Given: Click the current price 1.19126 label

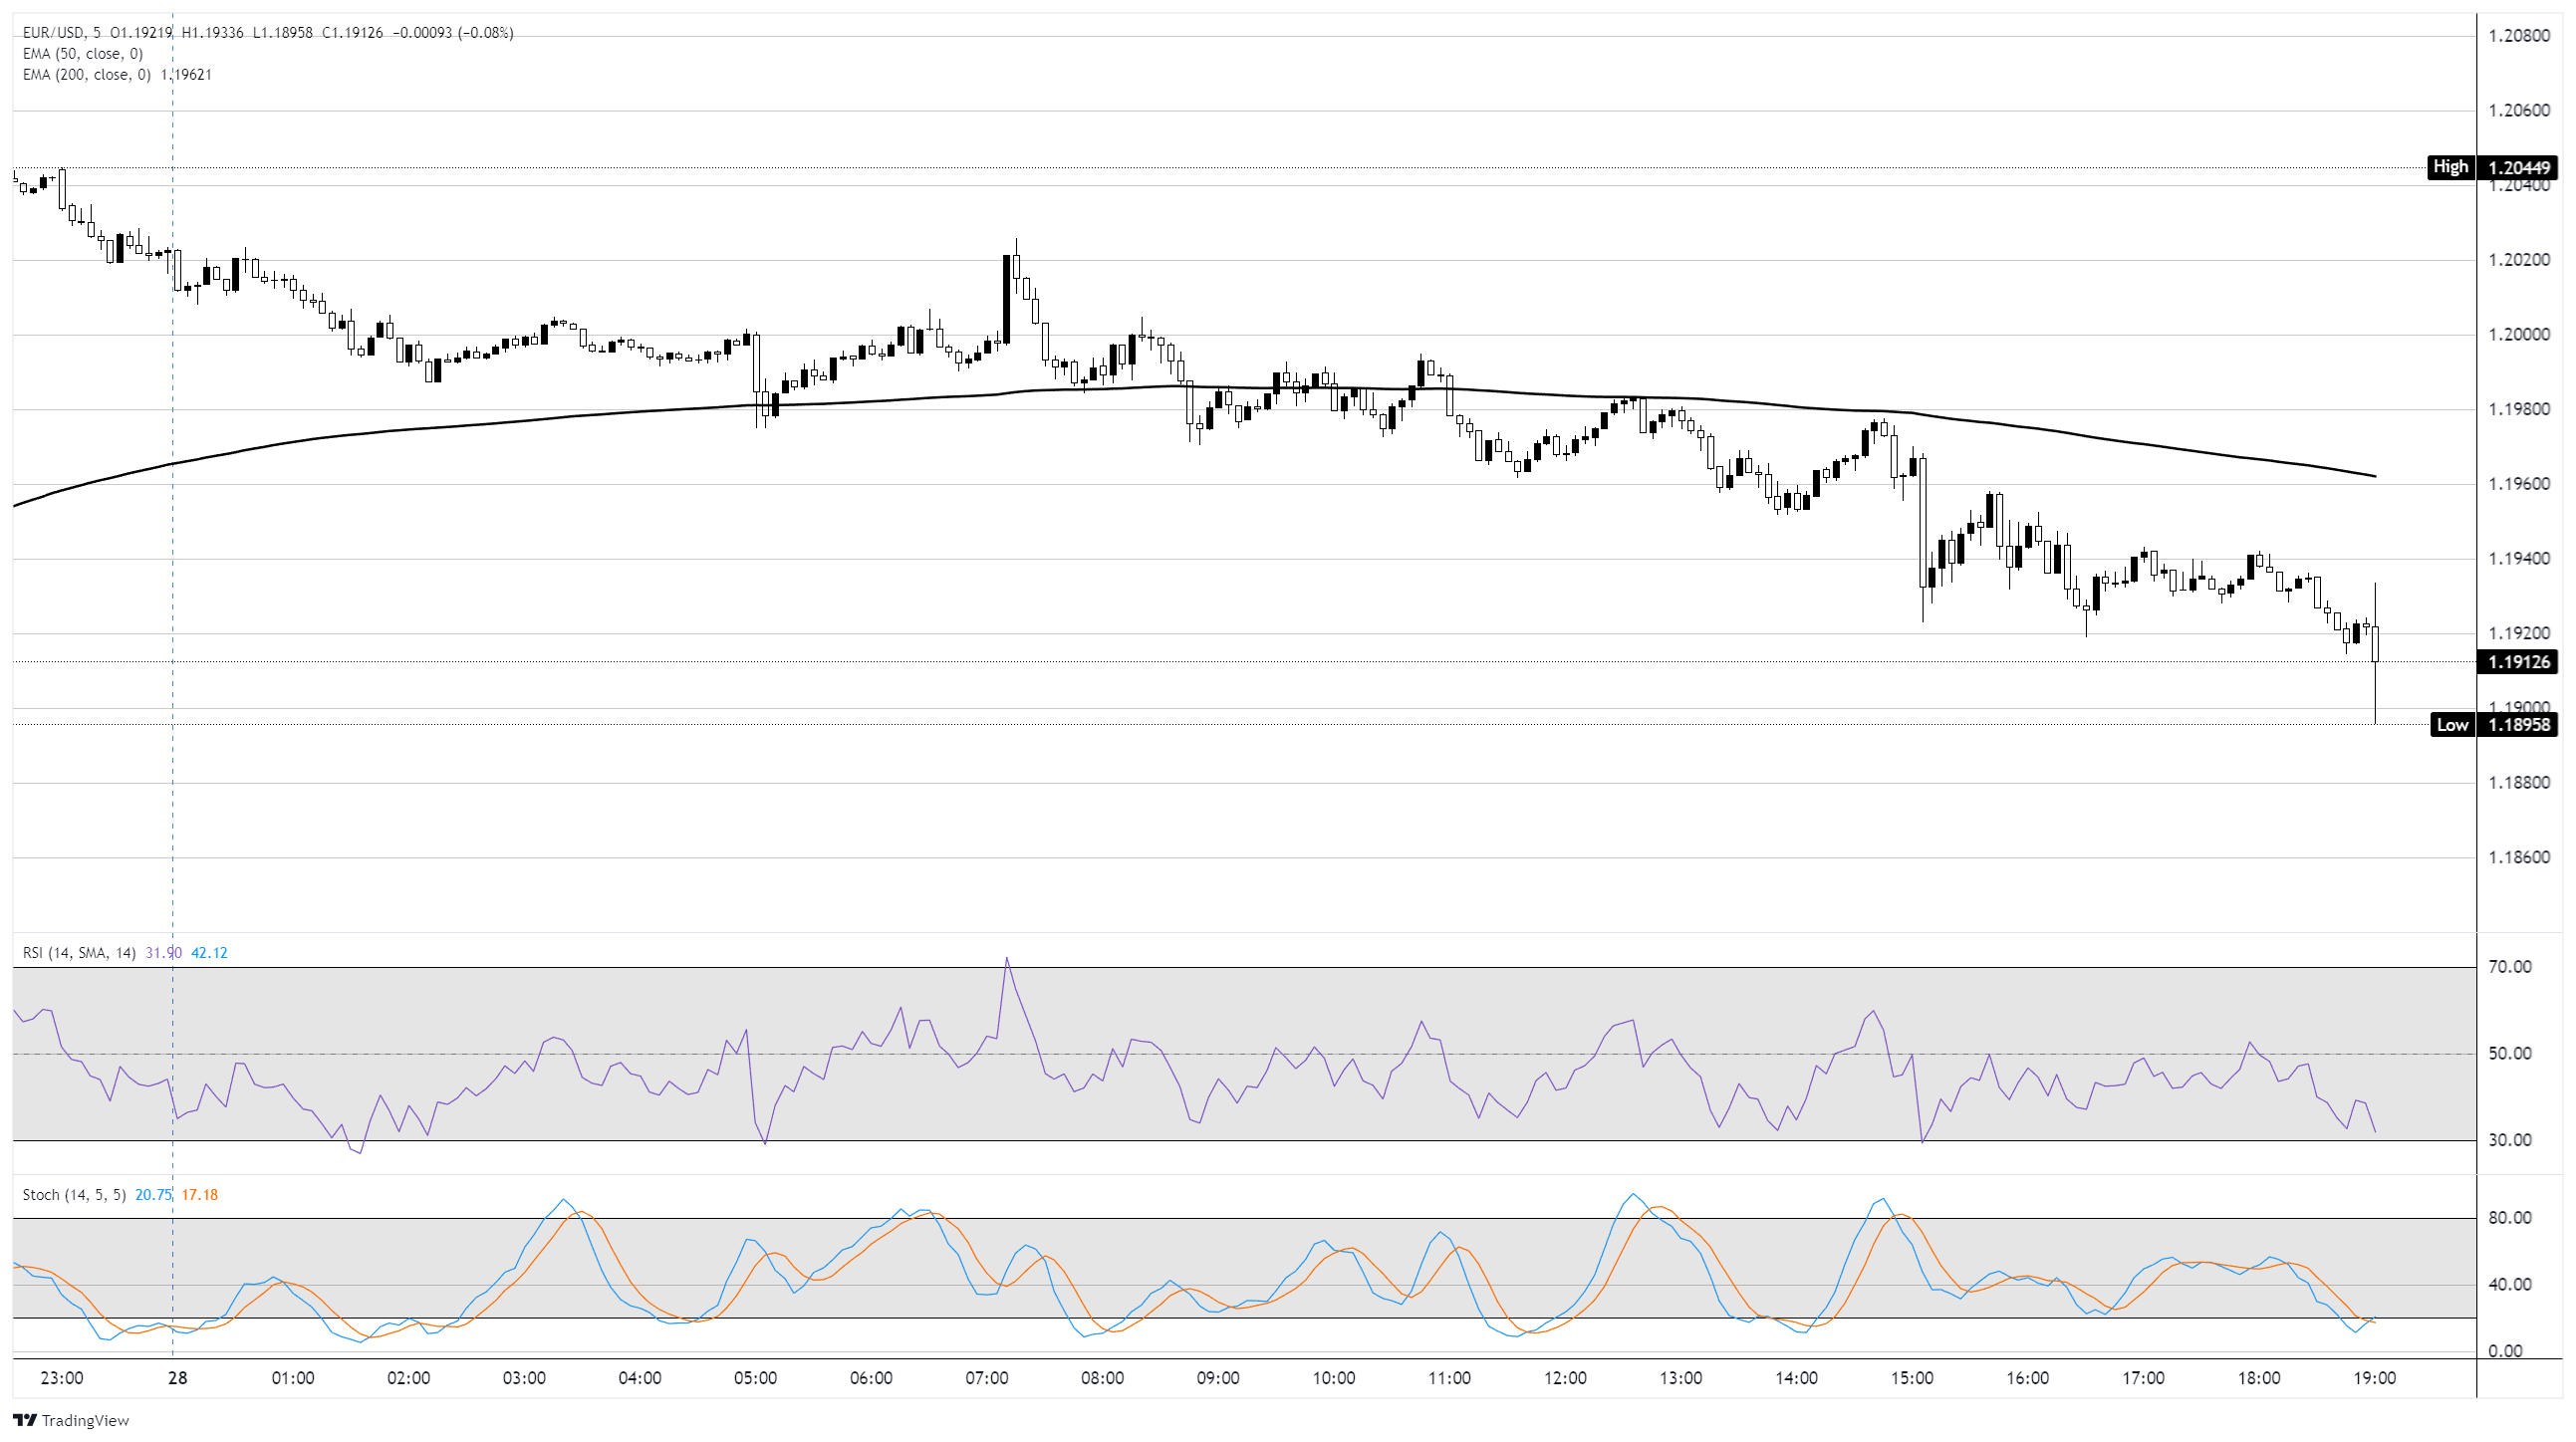Looking at the screenshot, I should [x=2518, y=662].
